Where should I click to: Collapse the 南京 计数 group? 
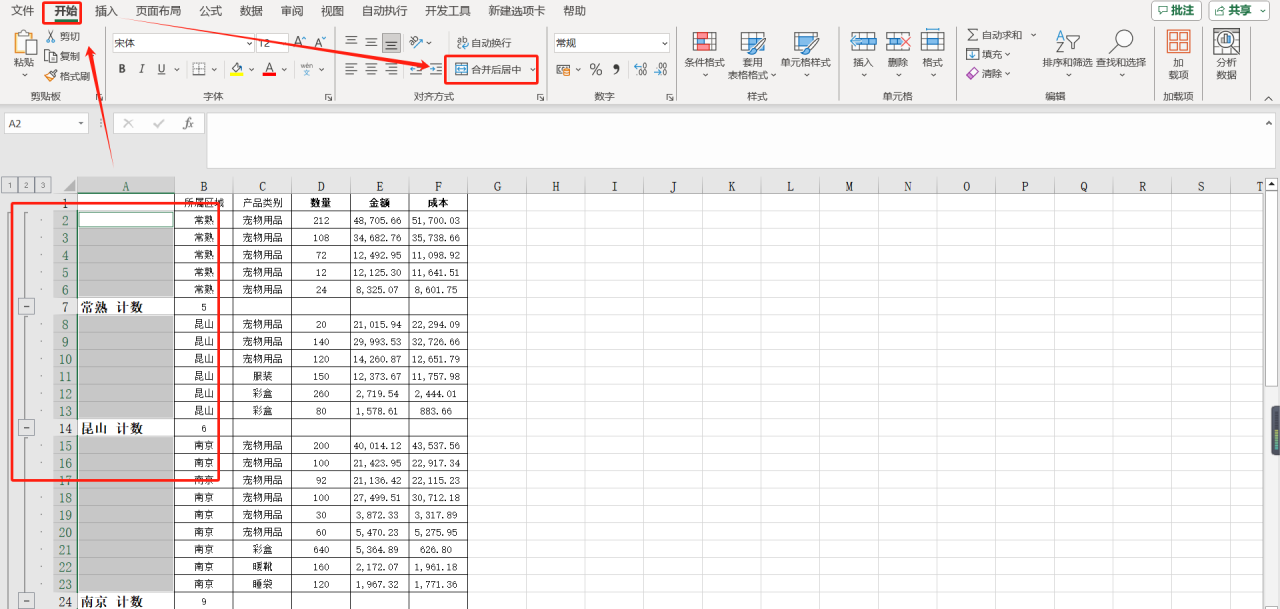[26, 600]
